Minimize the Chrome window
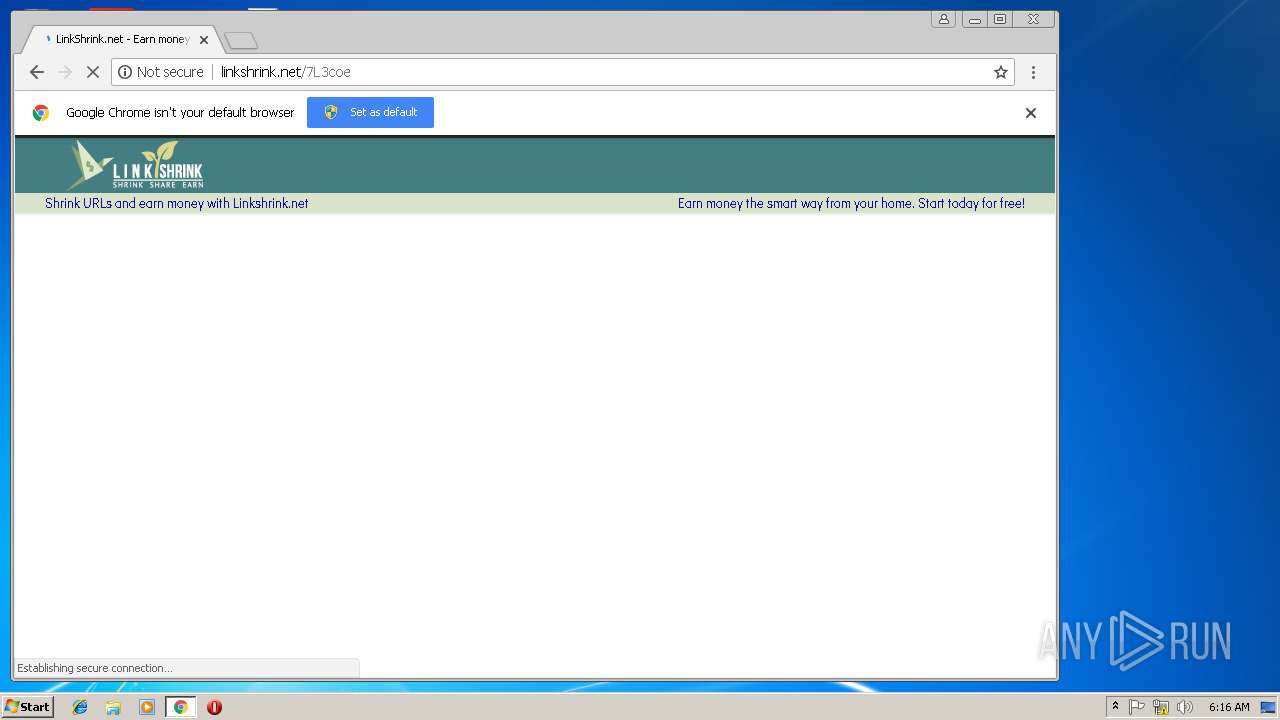This screenshot has width=1280, height=720. (x=974, y=19)
